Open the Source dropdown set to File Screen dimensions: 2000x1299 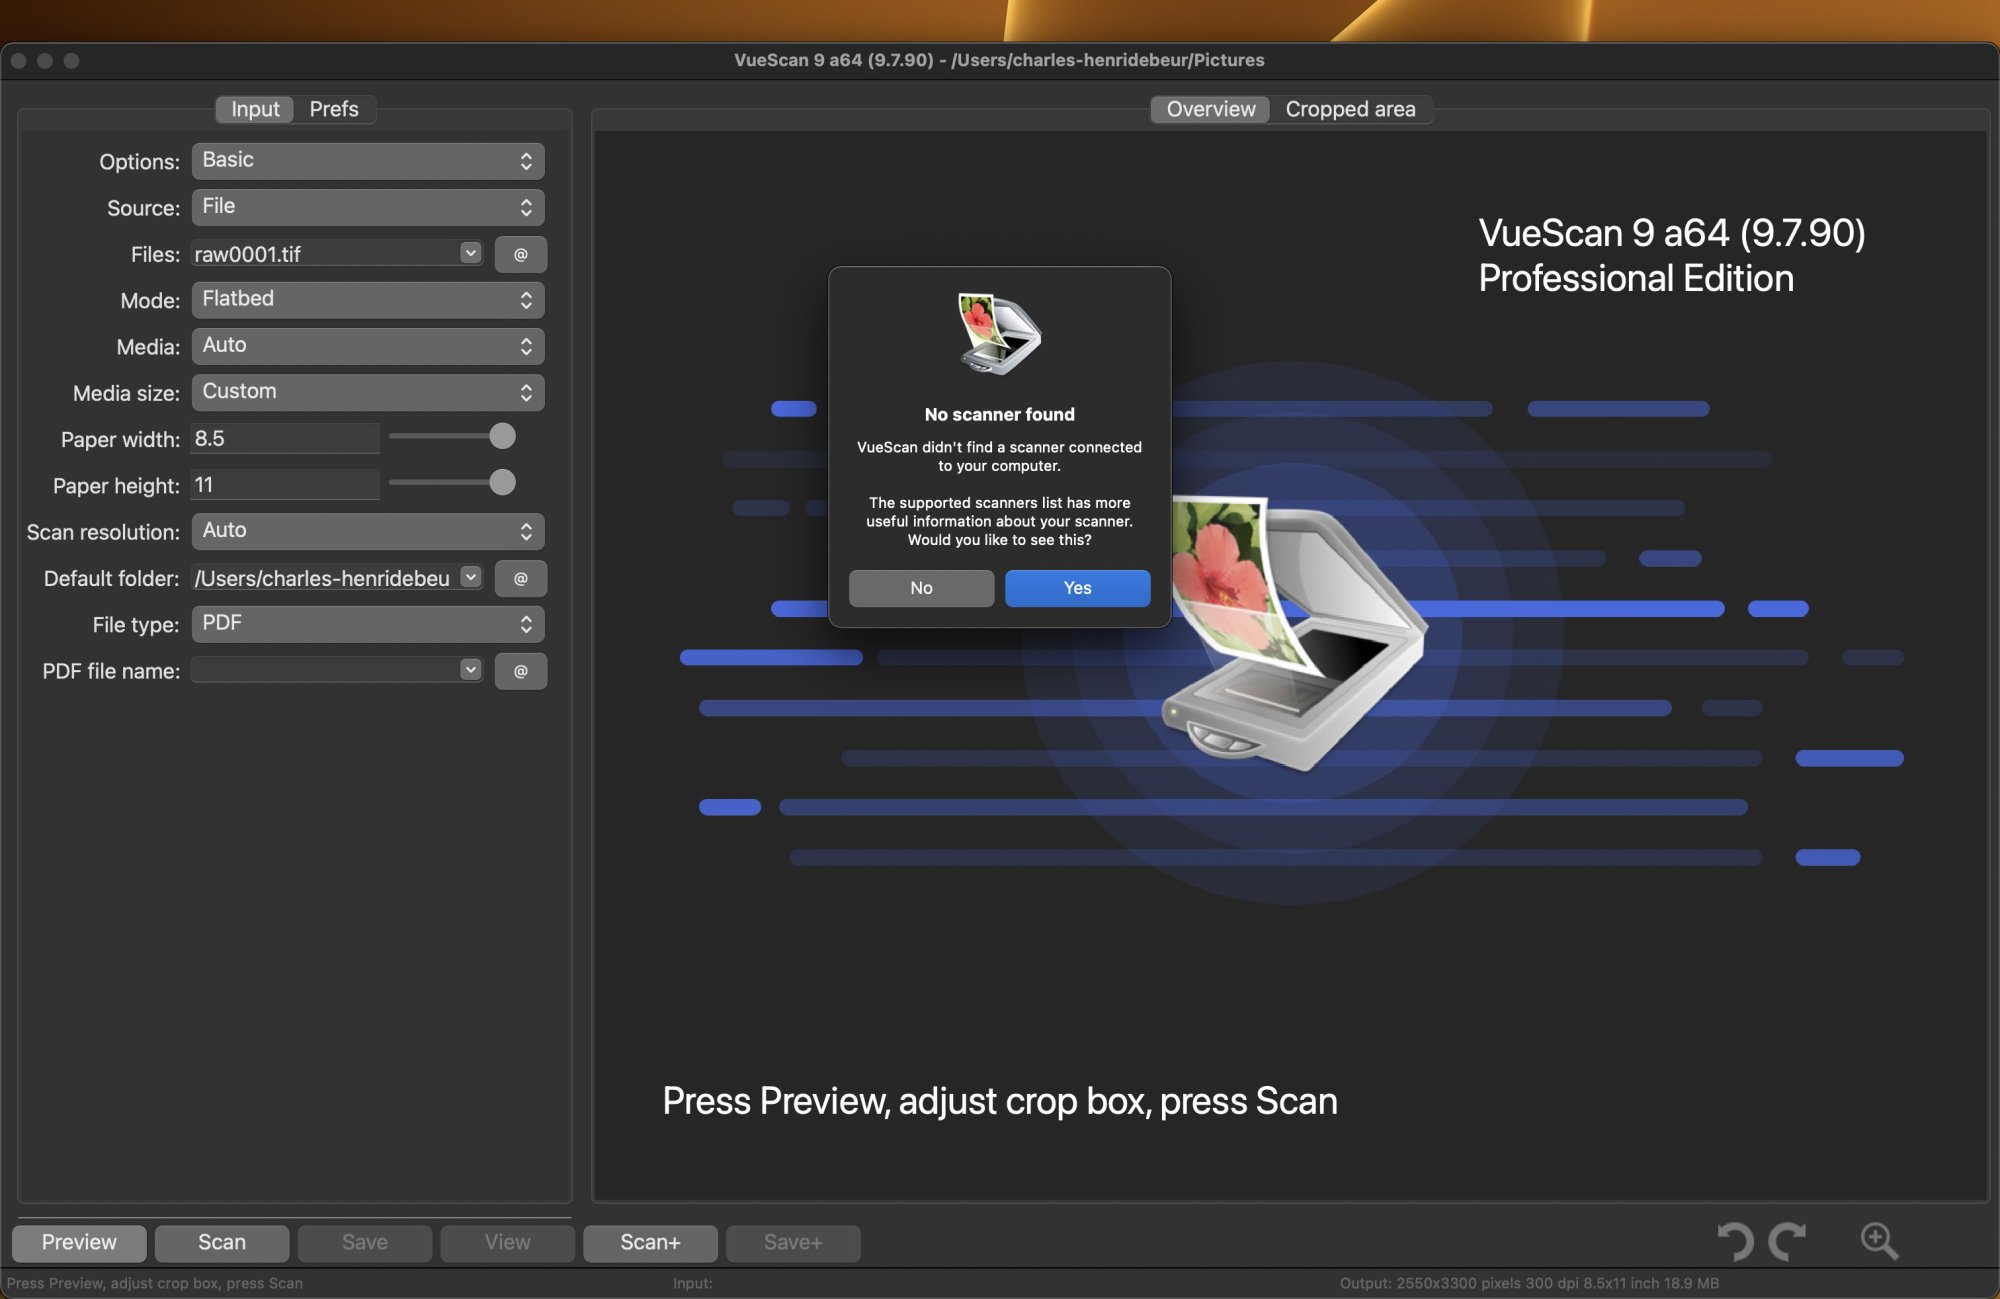coord(367,207)
